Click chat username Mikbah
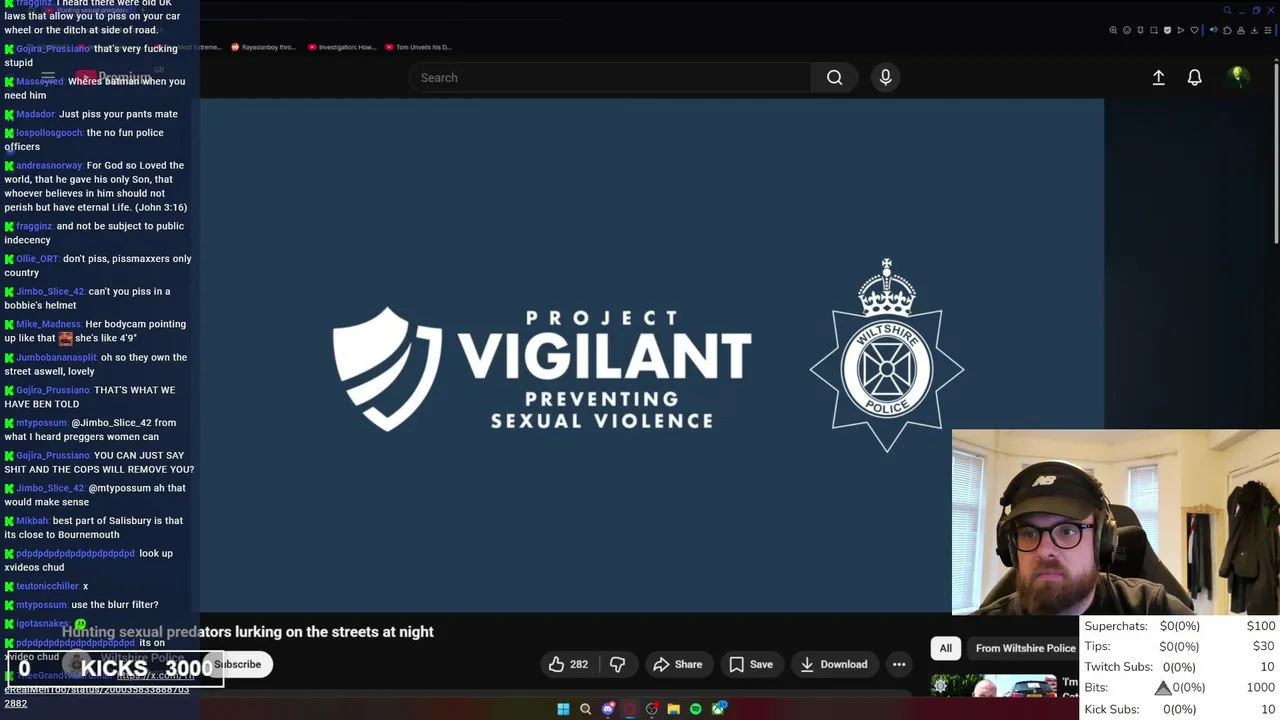 (32, 521)
